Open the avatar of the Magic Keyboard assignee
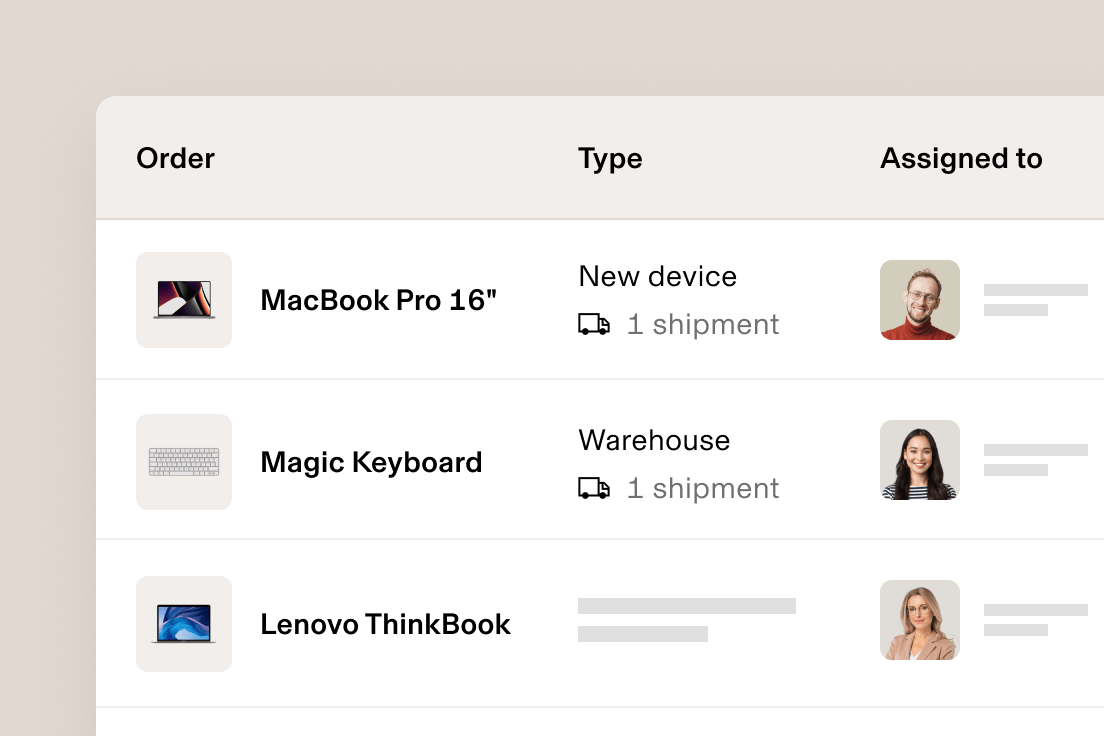1104x736 pixels. pyautogui.click(x=919, y=461)
